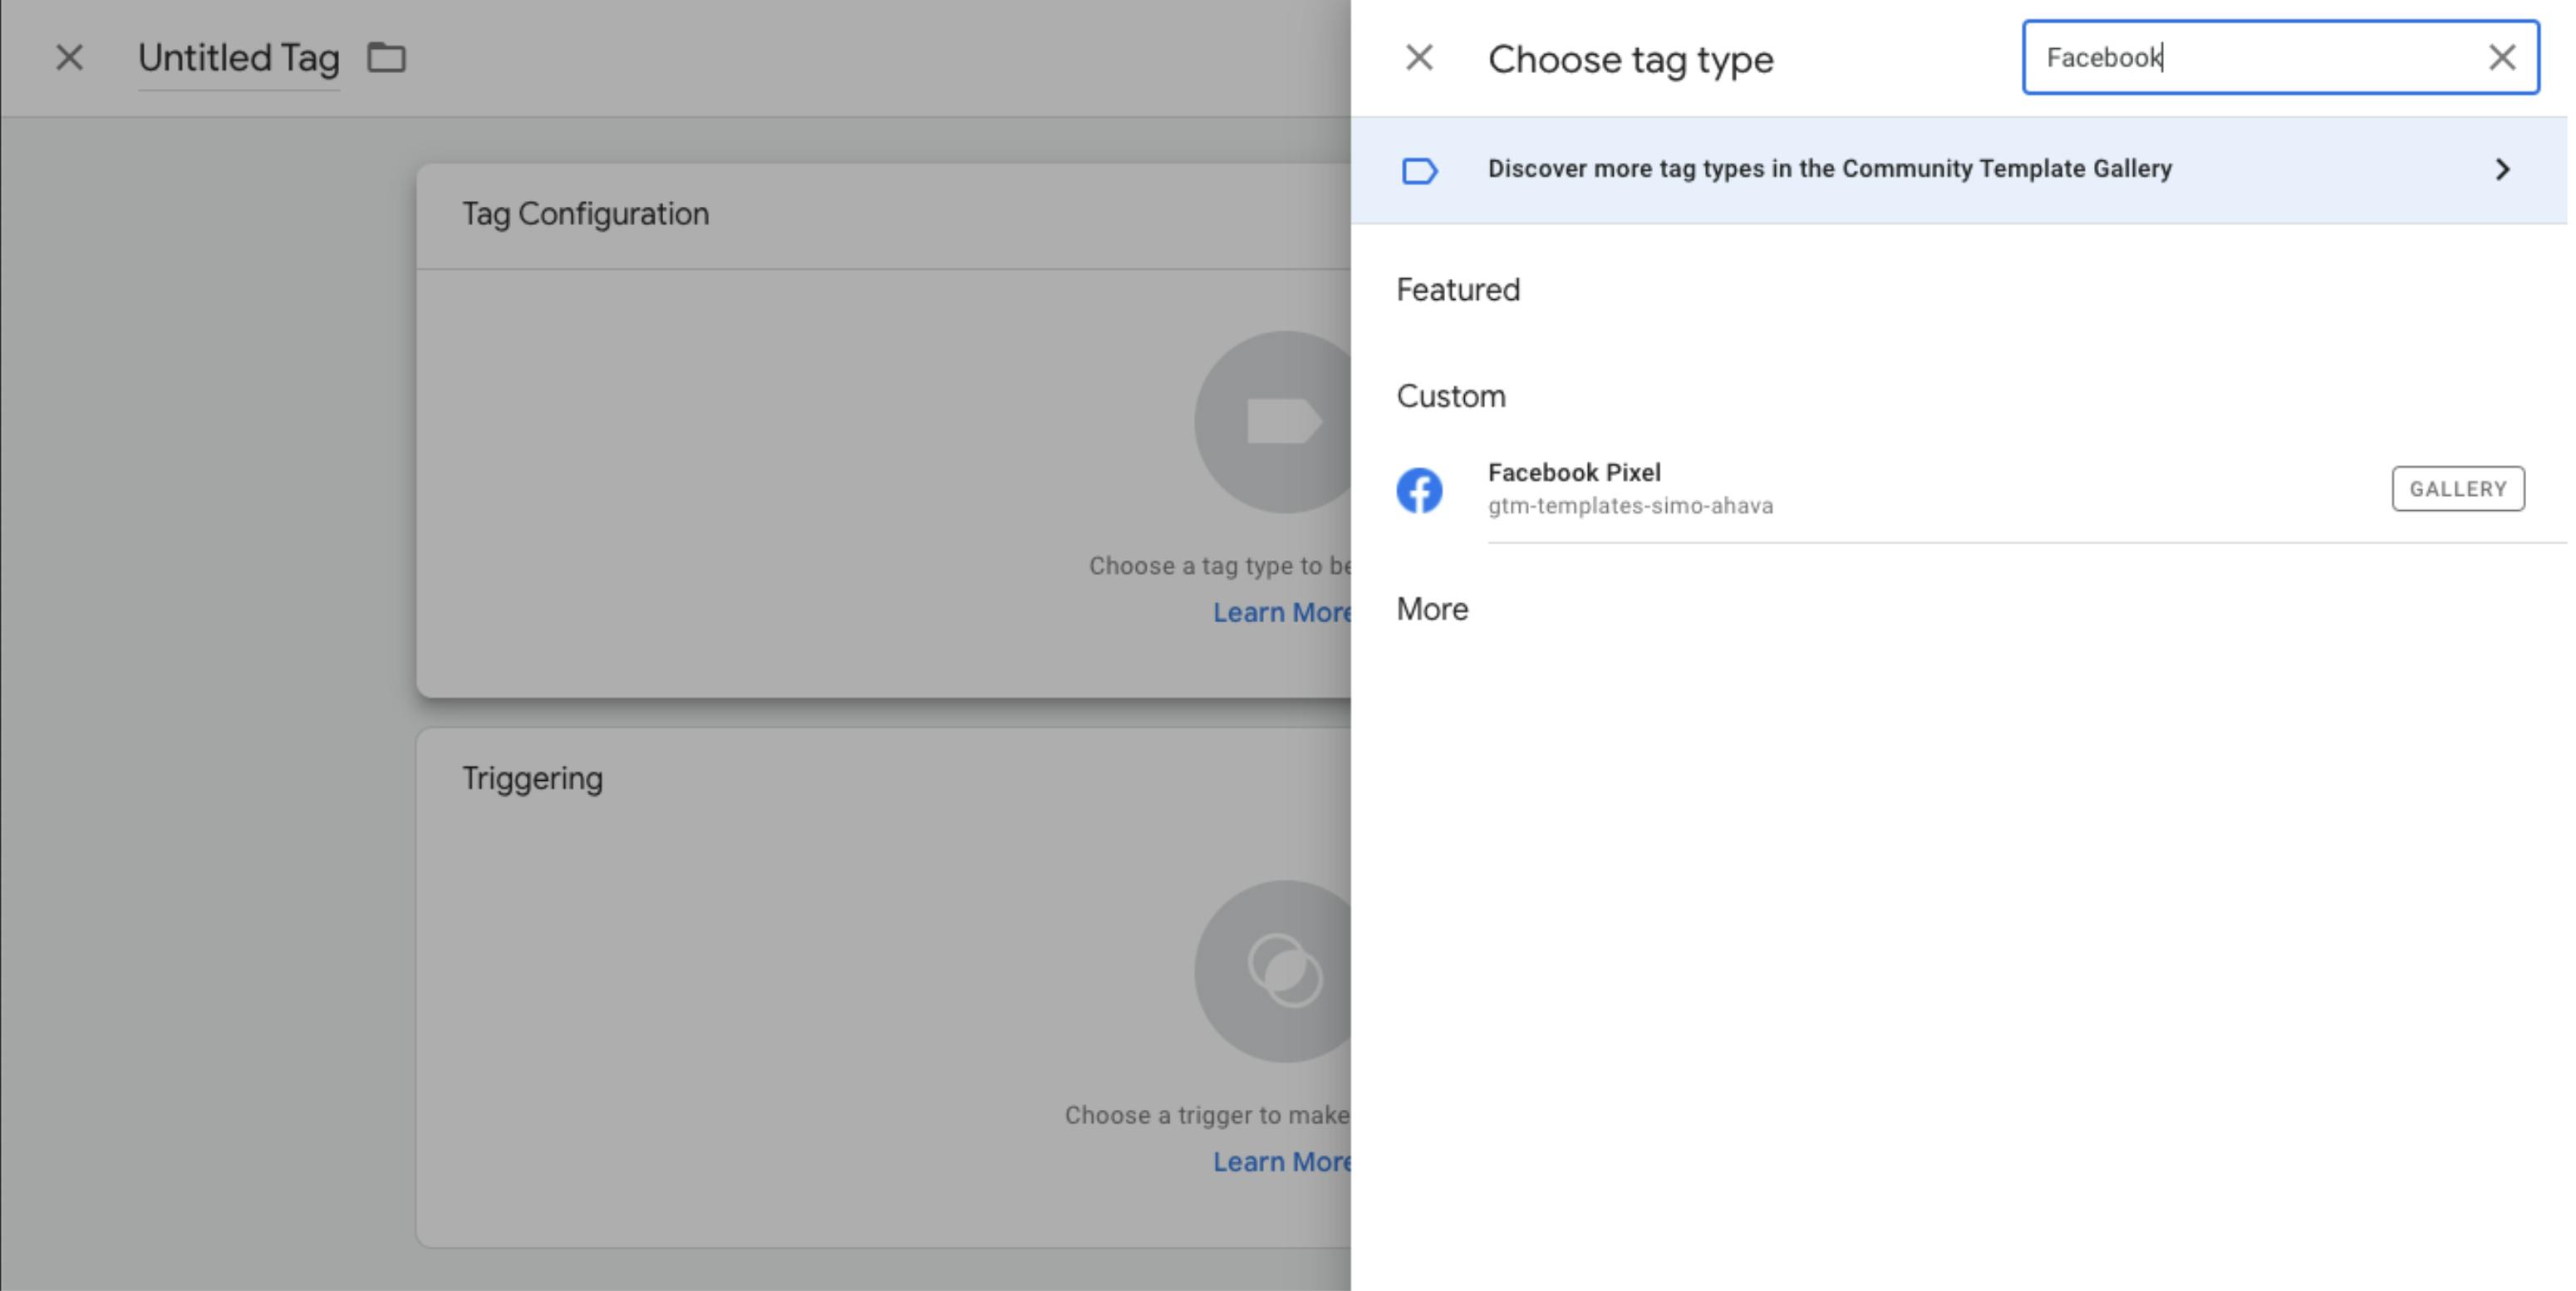Click the Triggering card header
Viewport: 2576px width, 1291px height.
(532, 779)
